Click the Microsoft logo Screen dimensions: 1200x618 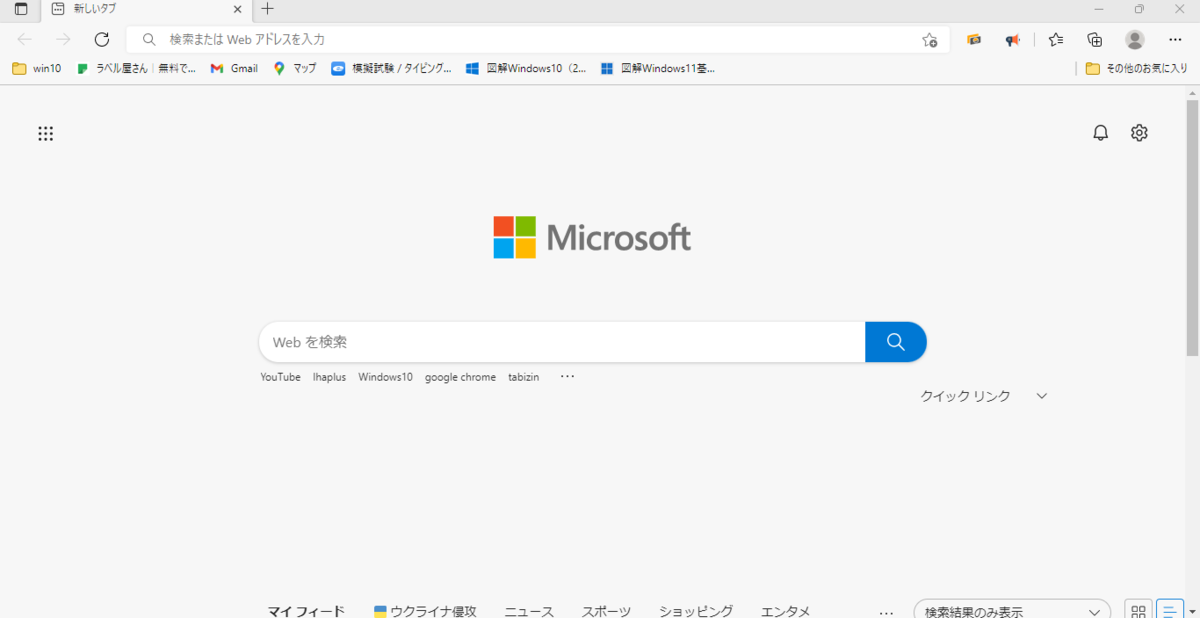(x=592, y=238)
